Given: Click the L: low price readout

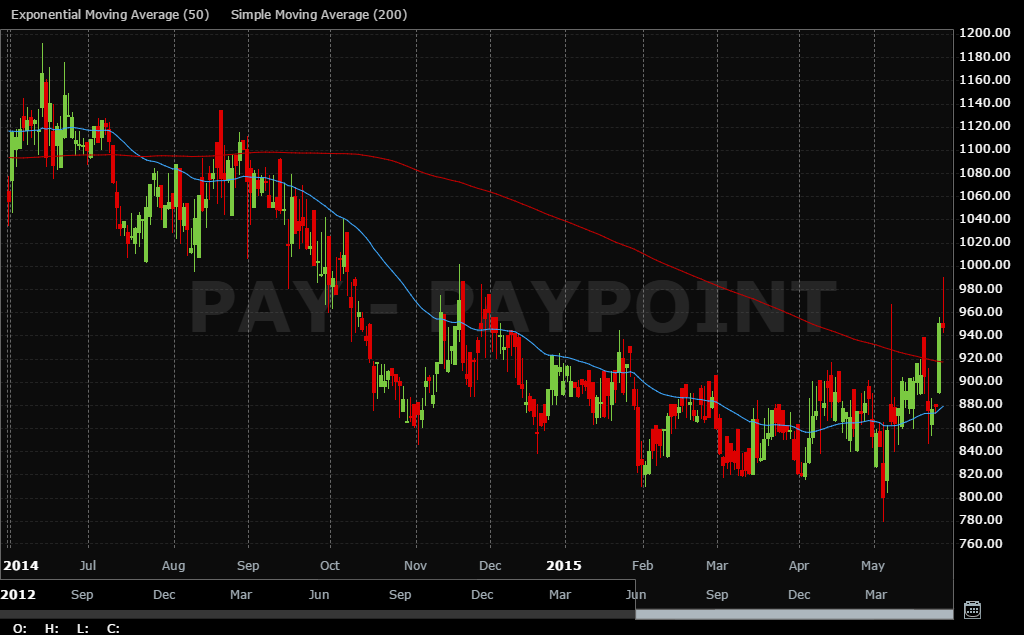Looking at the screenshot, I should pos(82,628).
